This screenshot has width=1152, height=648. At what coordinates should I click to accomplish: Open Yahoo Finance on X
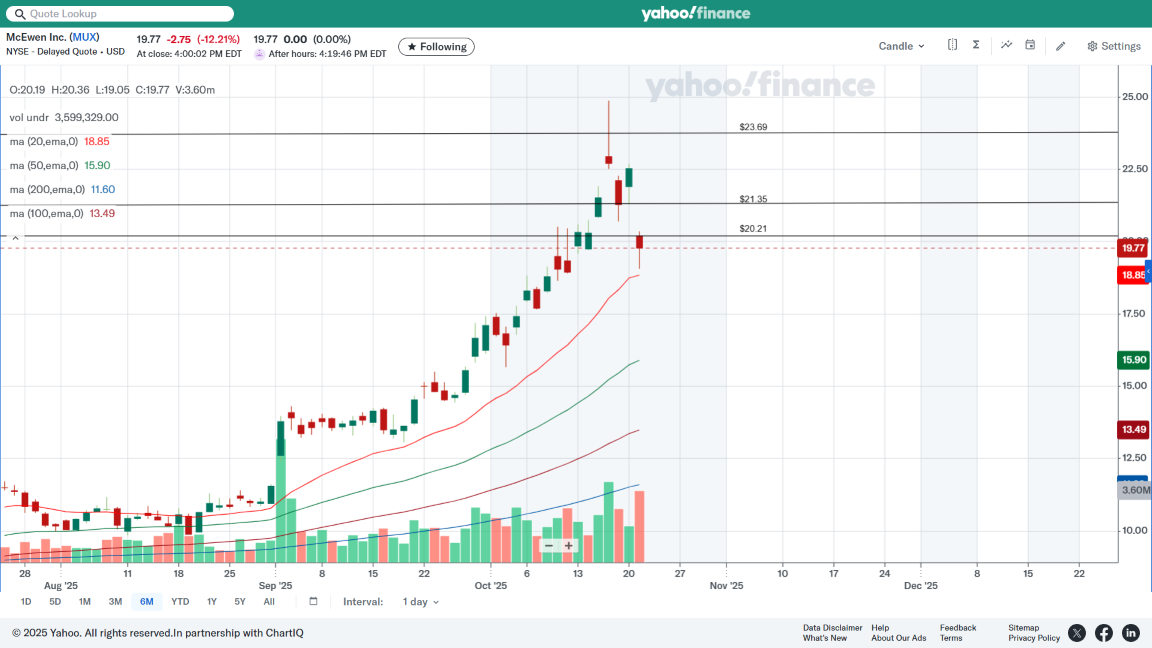(x=1077, y=633)
